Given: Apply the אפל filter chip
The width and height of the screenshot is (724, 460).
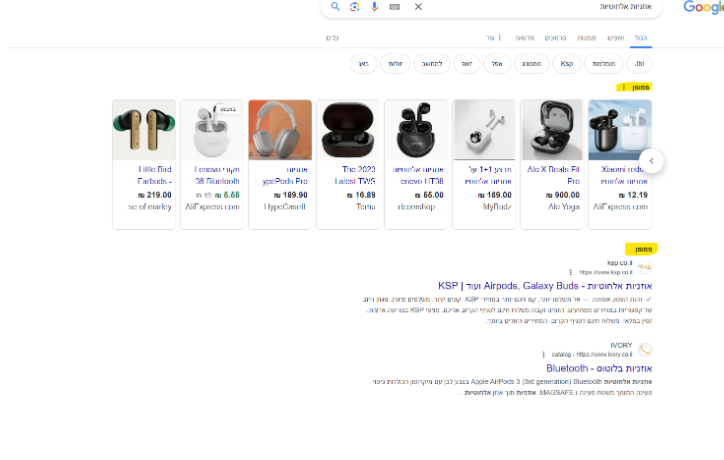Looking at the screenshot, I should pyautogui.click(x=497, y=64).
